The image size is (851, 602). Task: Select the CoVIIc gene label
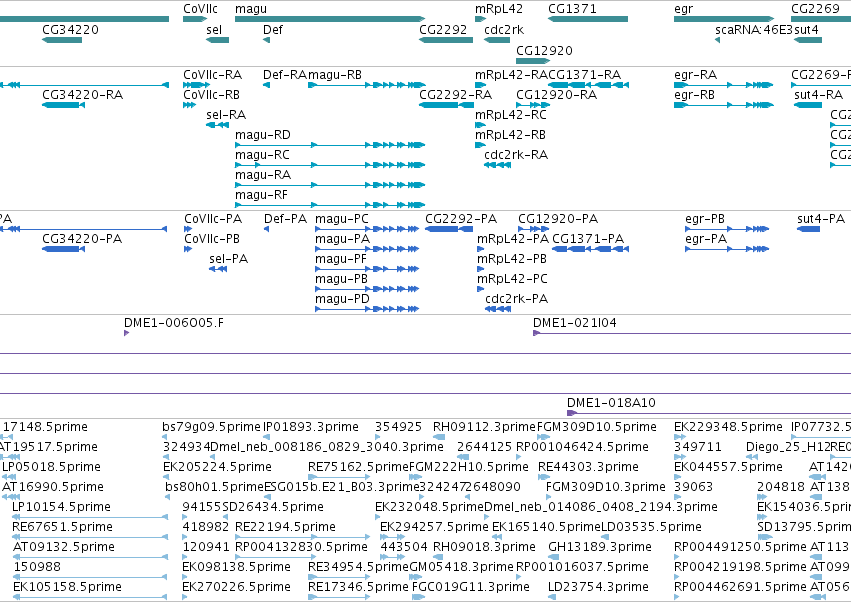coord(200,9)
